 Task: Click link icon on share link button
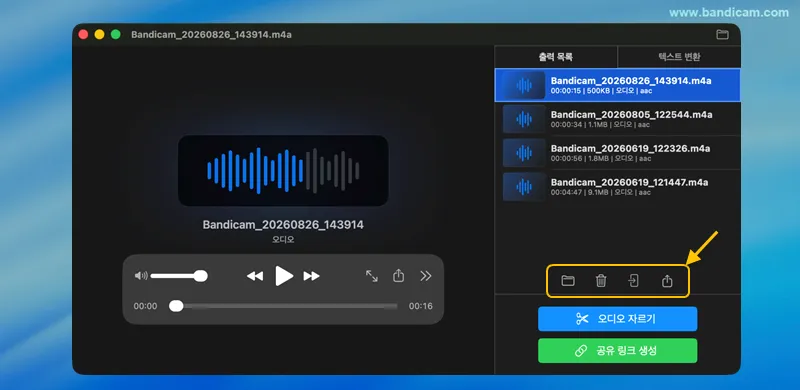581,351
